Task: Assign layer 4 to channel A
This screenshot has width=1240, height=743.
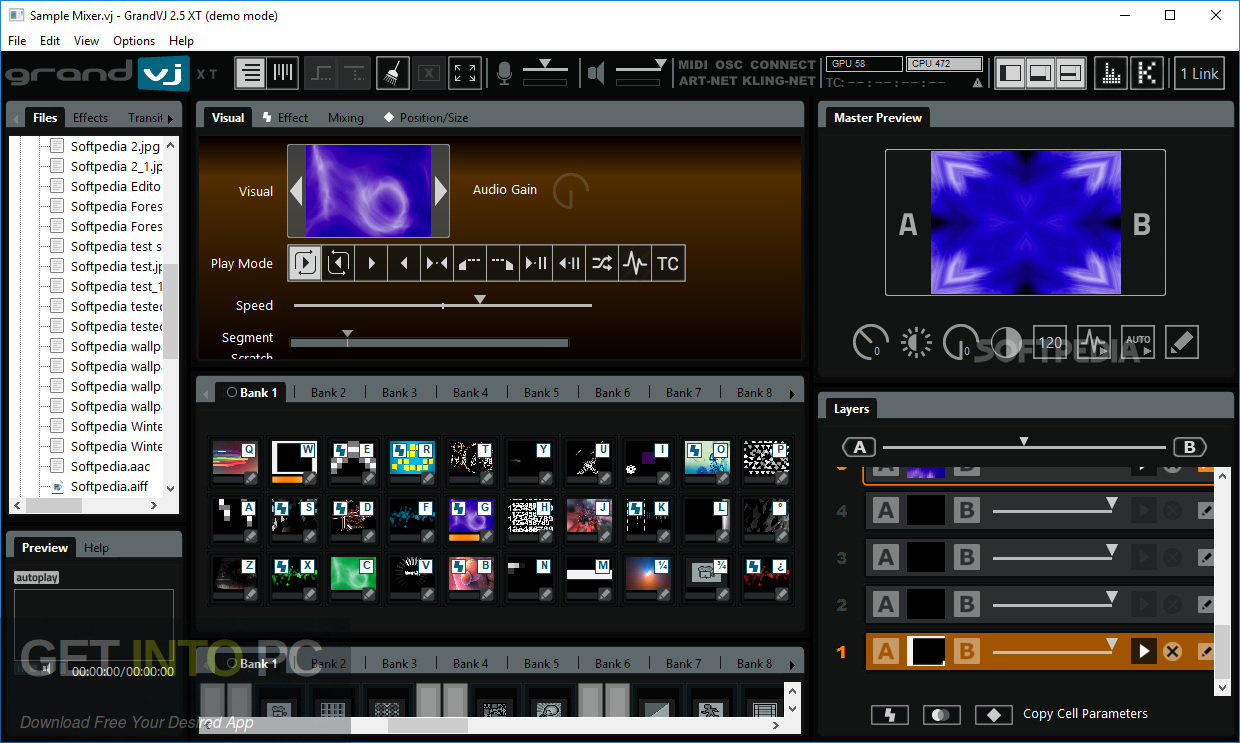Action: (x=886, y=511)
